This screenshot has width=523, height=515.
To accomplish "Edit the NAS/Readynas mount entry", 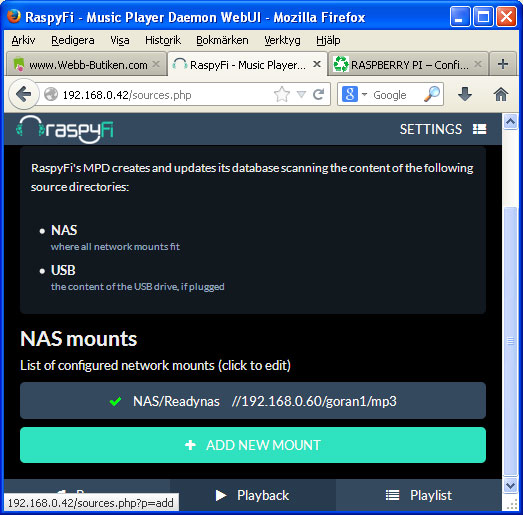I will pyautogui.click(x=253, y=401).
